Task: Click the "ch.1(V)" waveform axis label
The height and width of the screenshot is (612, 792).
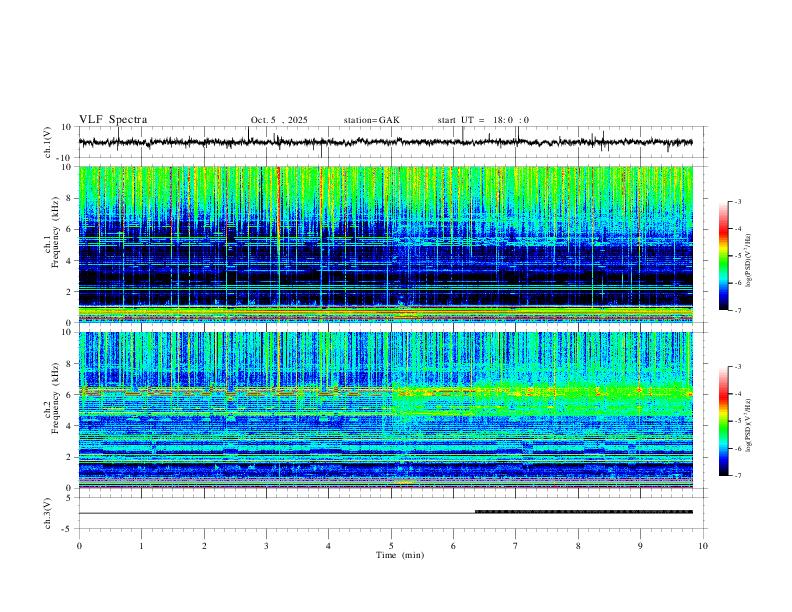Action: coord(48,142)
